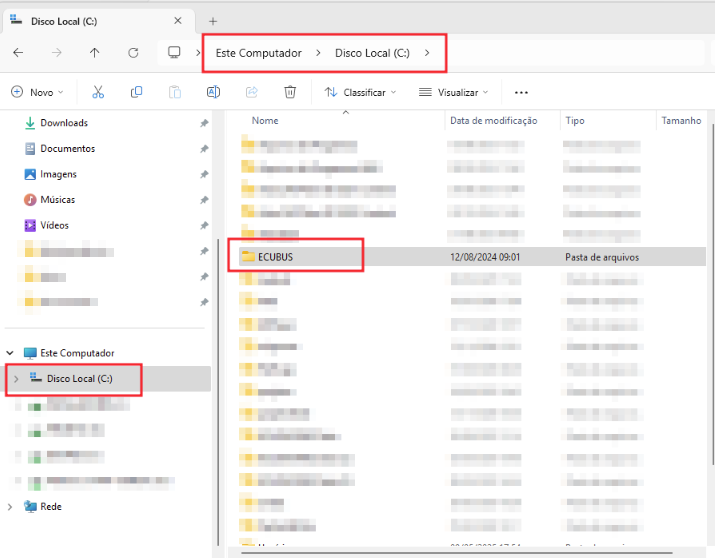Expand the Rede tree node

coord(10,507)
